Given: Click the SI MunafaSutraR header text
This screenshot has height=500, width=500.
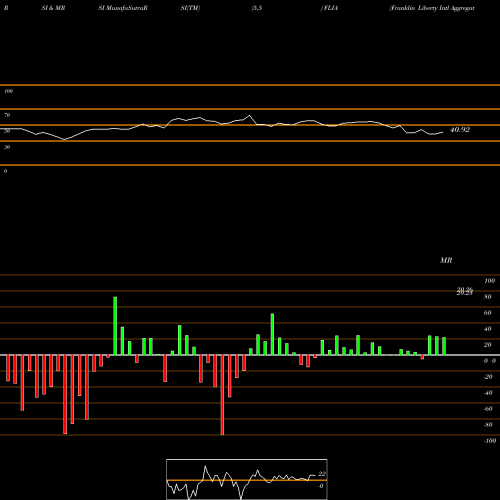Looking at the screenshot, I should tap(123, 8).
